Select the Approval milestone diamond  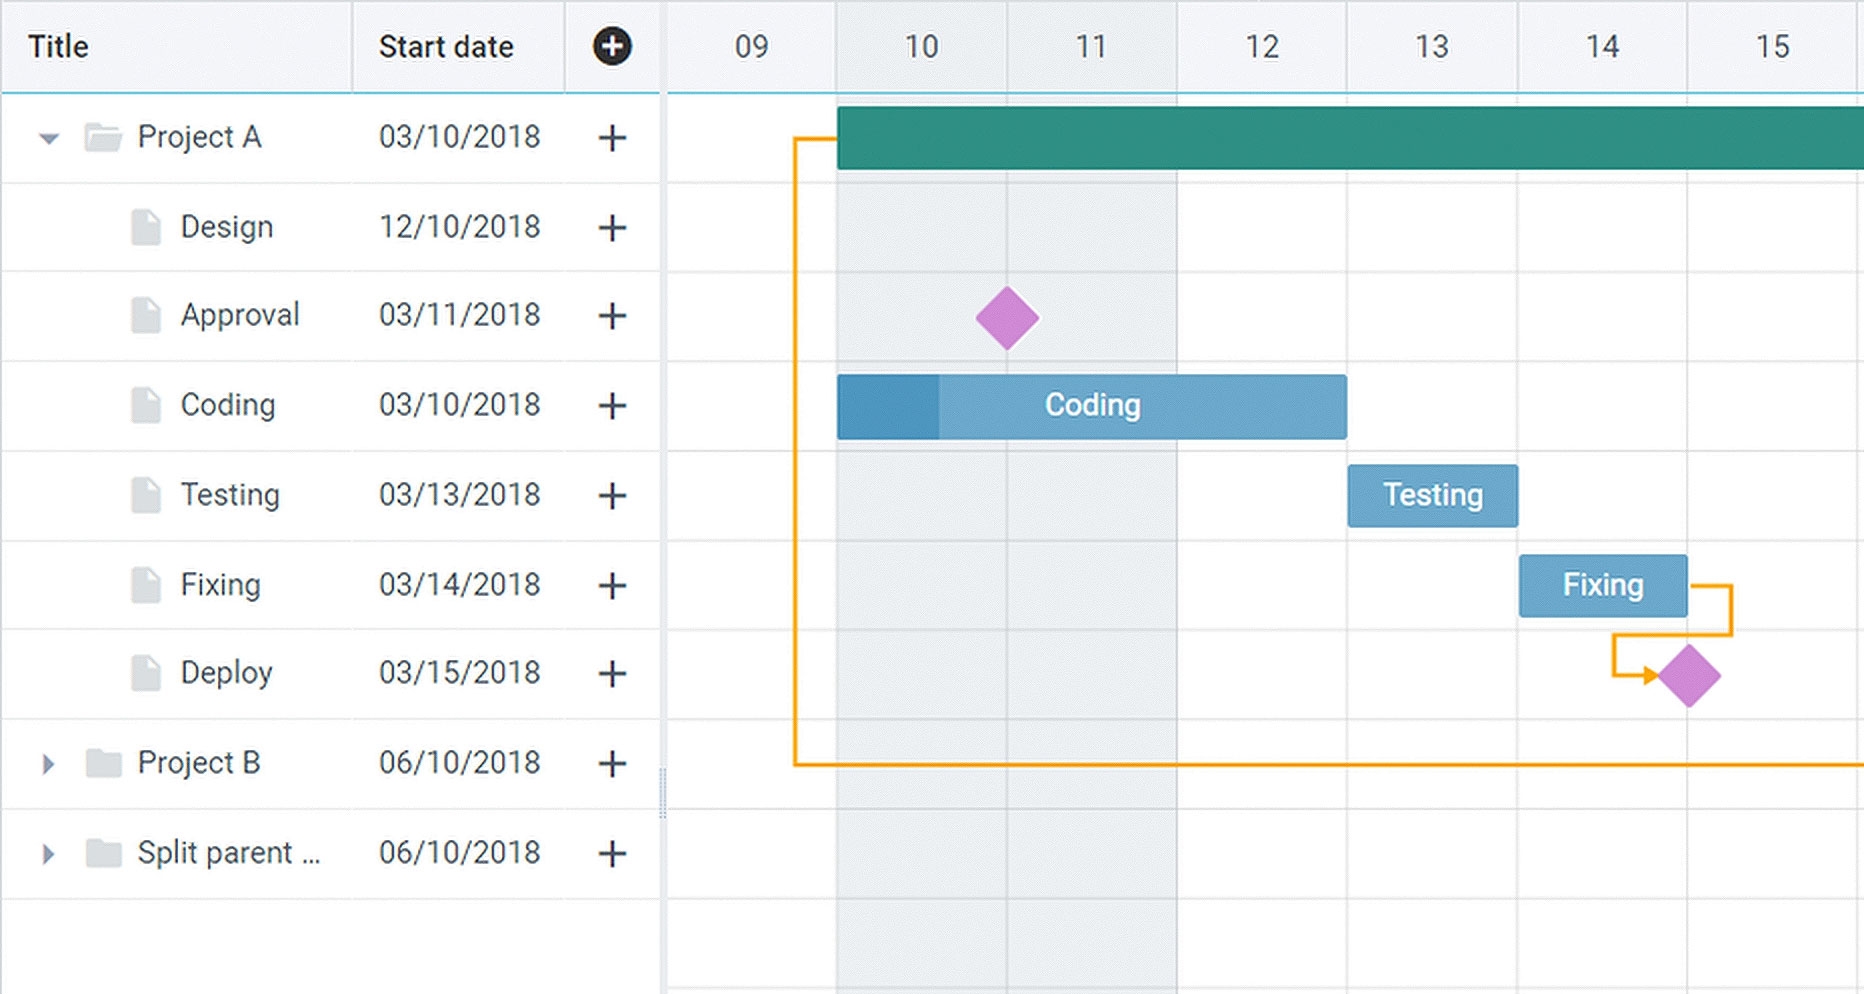click(1006, 318)
